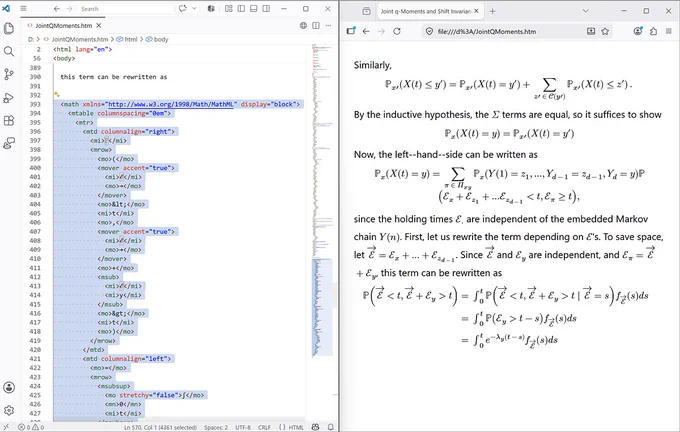Toggle the secondary side bar
680x432 pixels.
pyautogui.click(x=266, y=9)
